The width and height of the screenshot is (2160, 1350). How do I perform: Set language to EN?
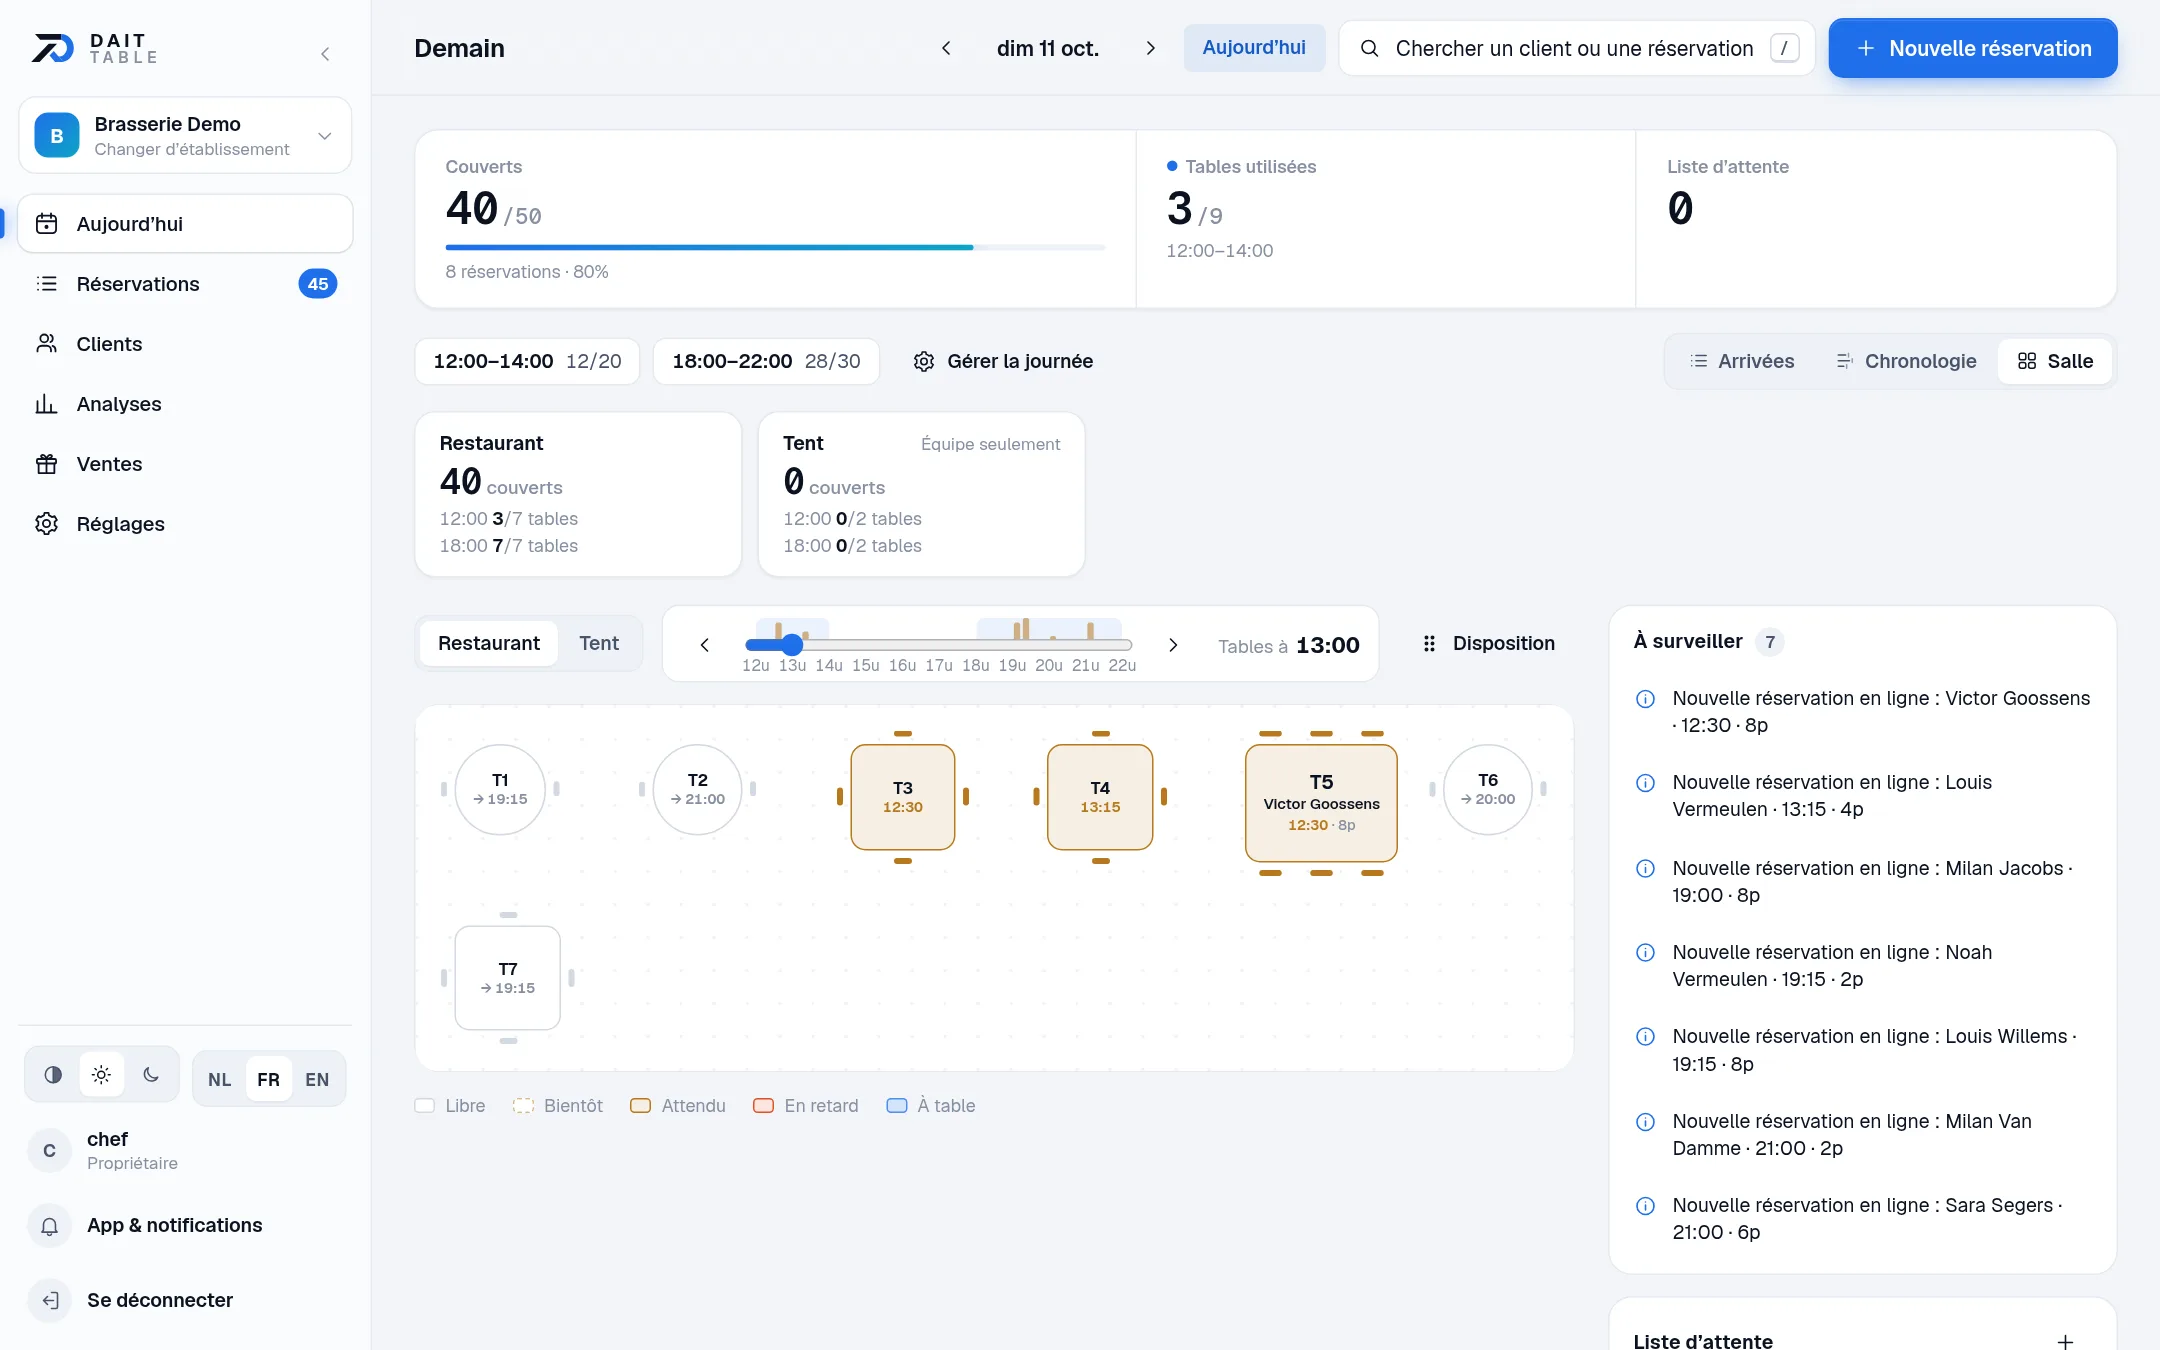click(x=317, y=1079)
